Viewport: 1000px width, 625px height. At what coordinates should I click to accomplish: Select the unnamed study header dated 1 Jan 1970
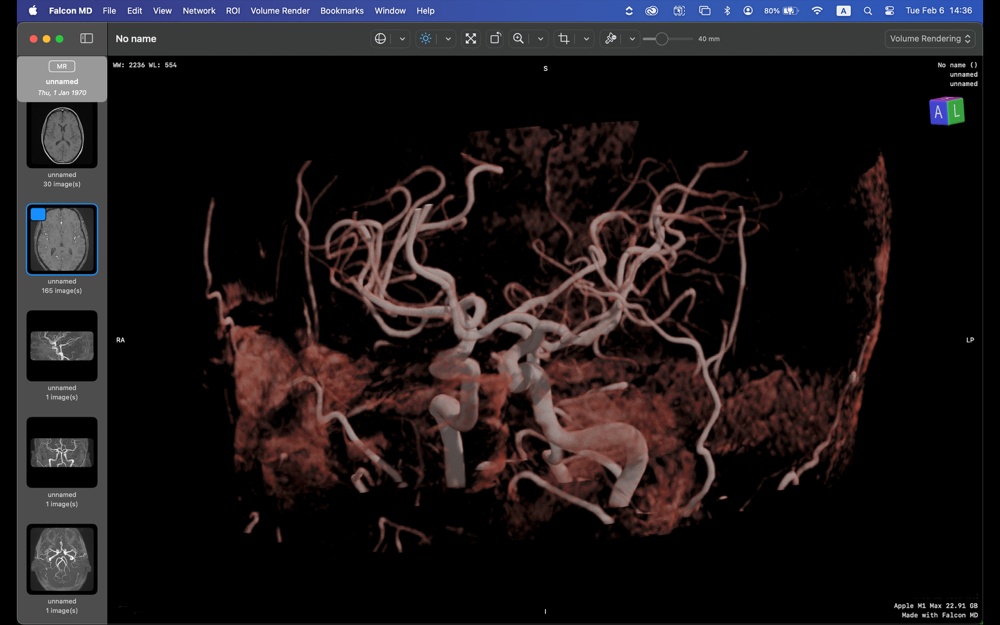coord(62,82)
